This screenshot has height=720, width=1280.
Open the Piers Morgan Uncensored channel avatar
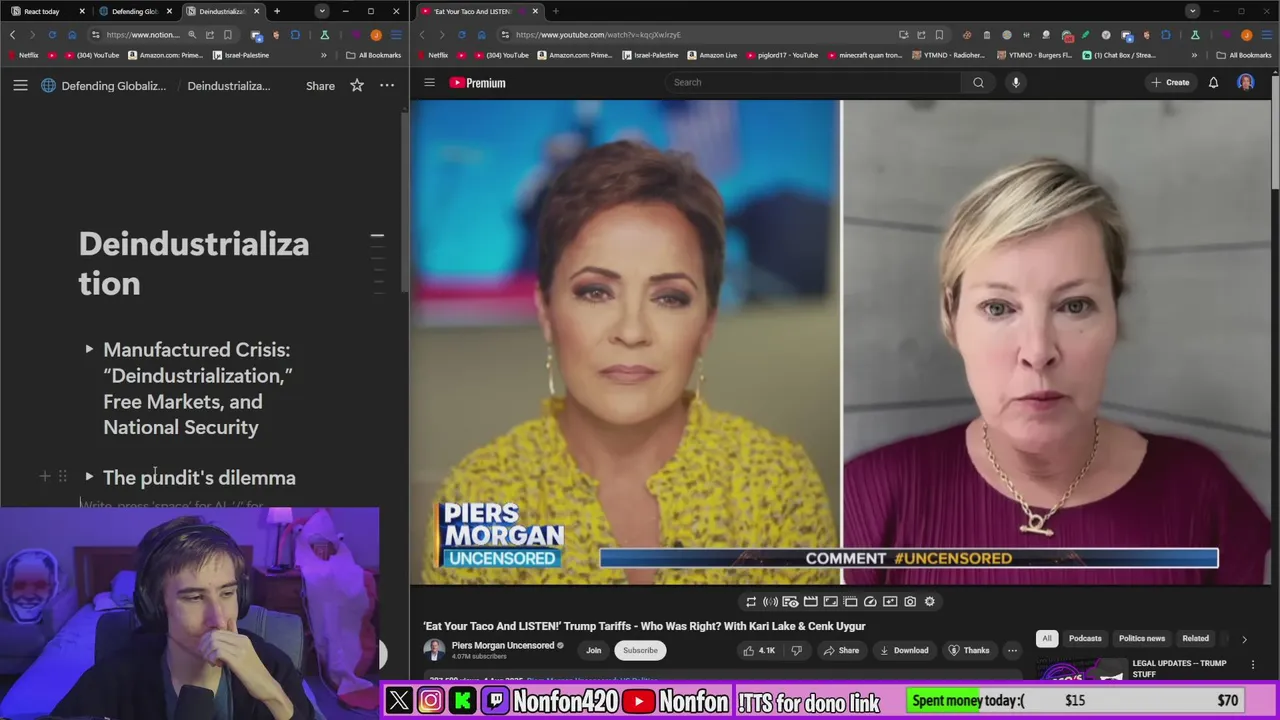point(434,650)
